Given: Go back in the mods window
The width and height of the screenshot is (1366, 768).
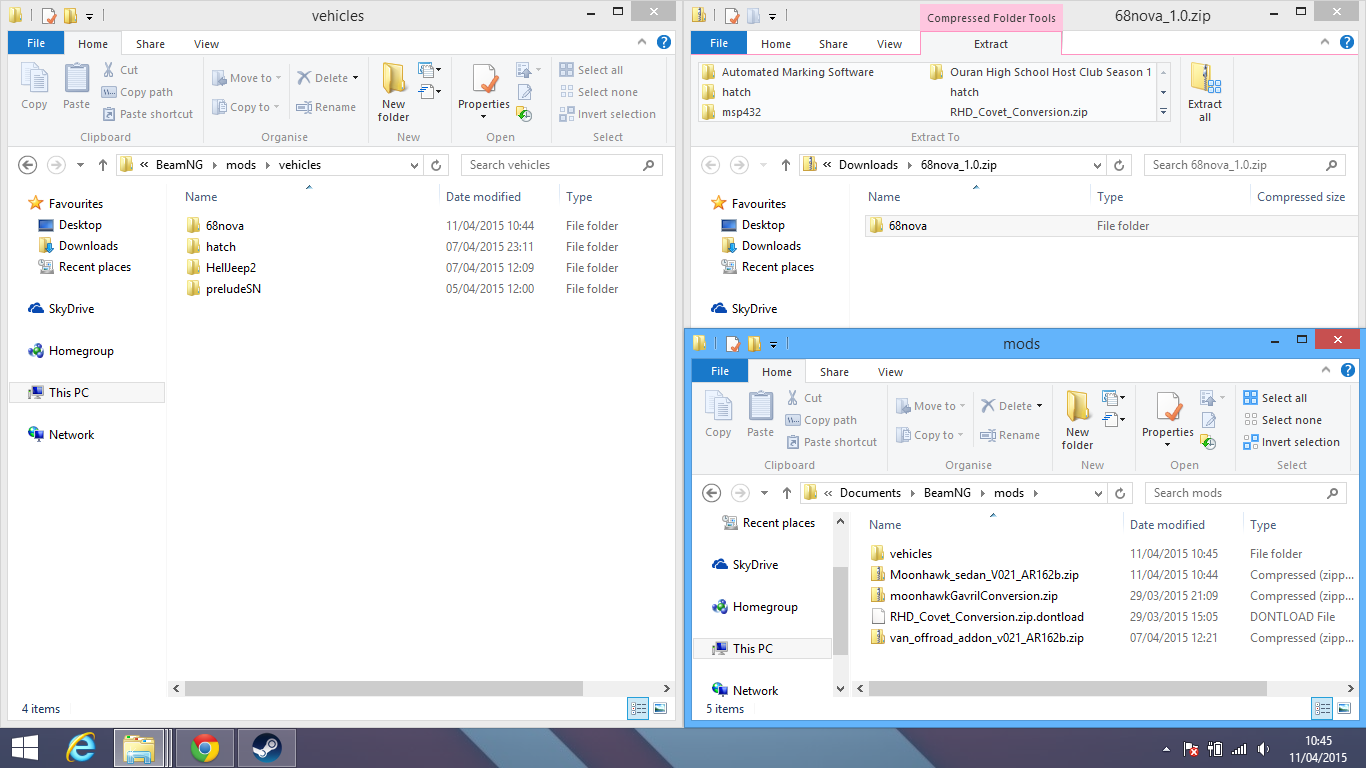Looking at the screenshot, I should [x=712, y=493].
